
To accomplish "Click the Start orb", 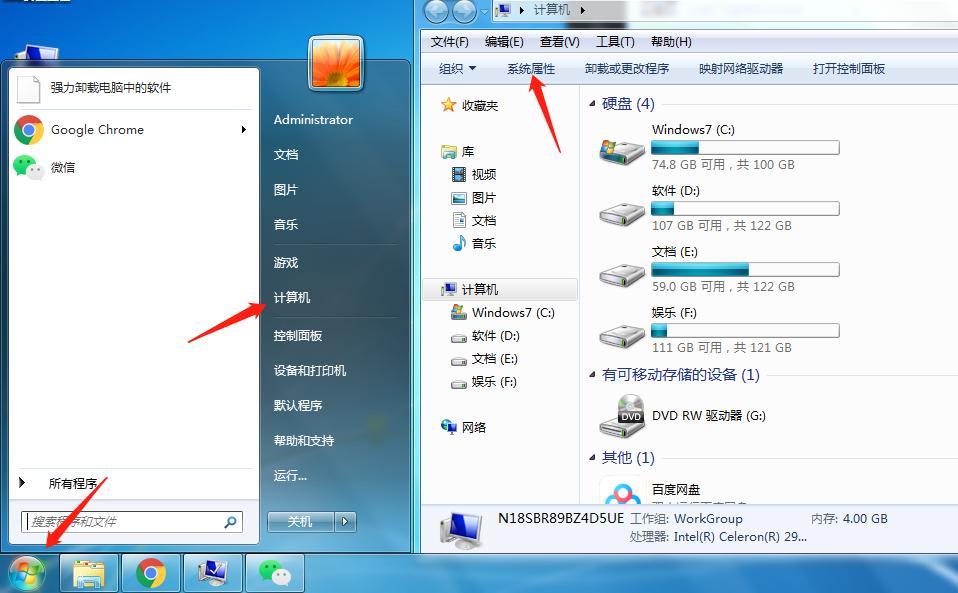I will click(27, 573).
